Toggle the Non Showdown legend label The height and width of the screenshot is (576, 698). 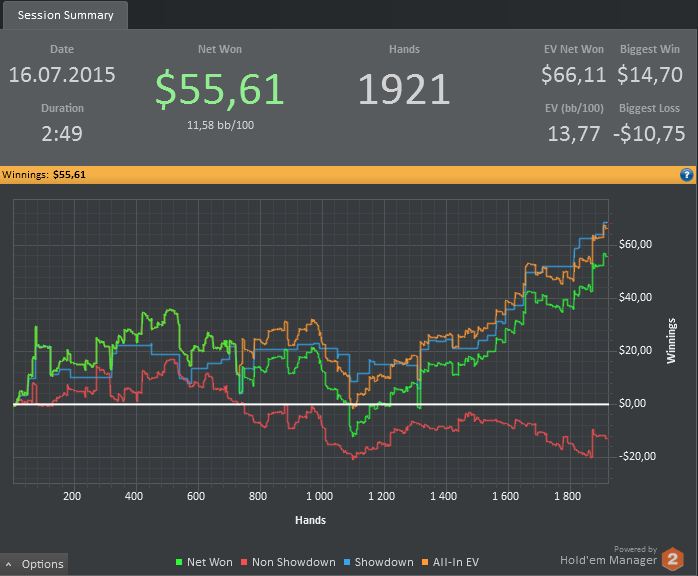click(294, 562)
